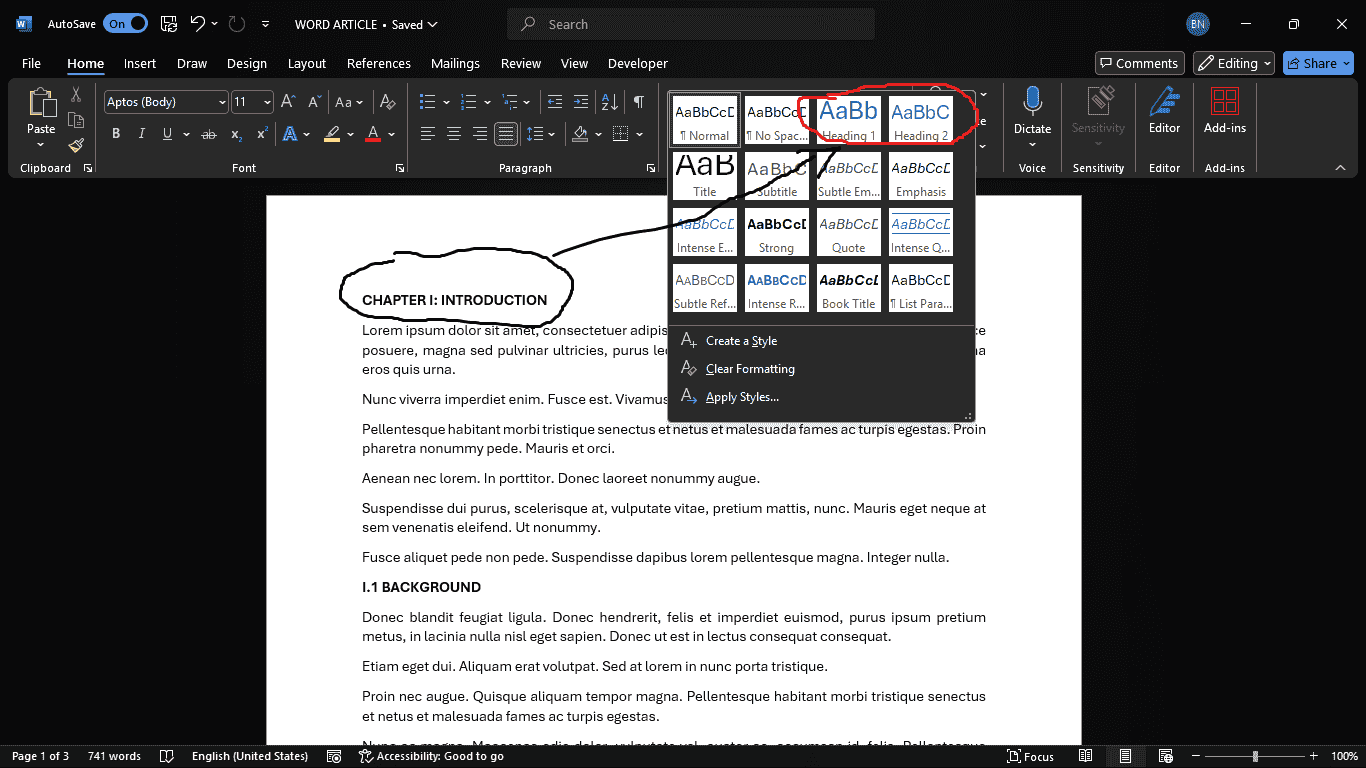Screen dimensions: 1366x768
Task: Toggle italic formatting
Action: (x=141, y=134)
